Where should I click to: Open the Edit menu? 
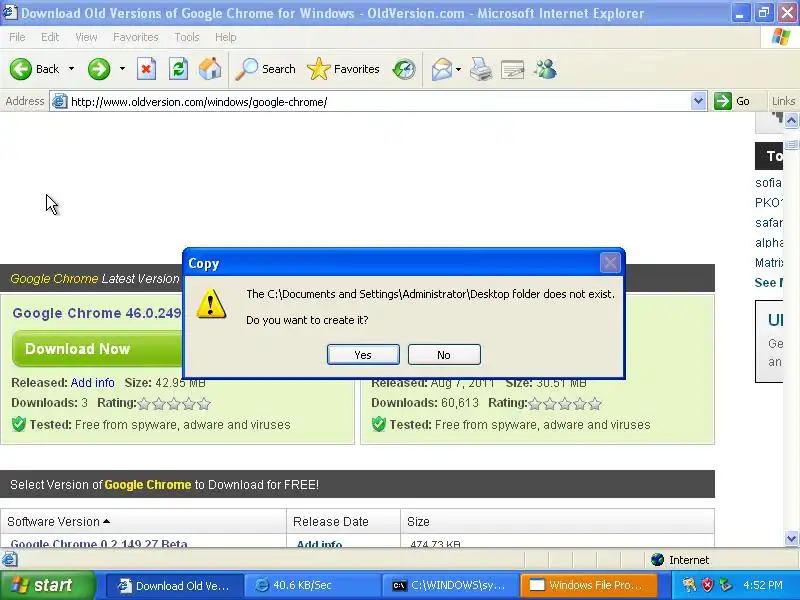coord(50,37)
